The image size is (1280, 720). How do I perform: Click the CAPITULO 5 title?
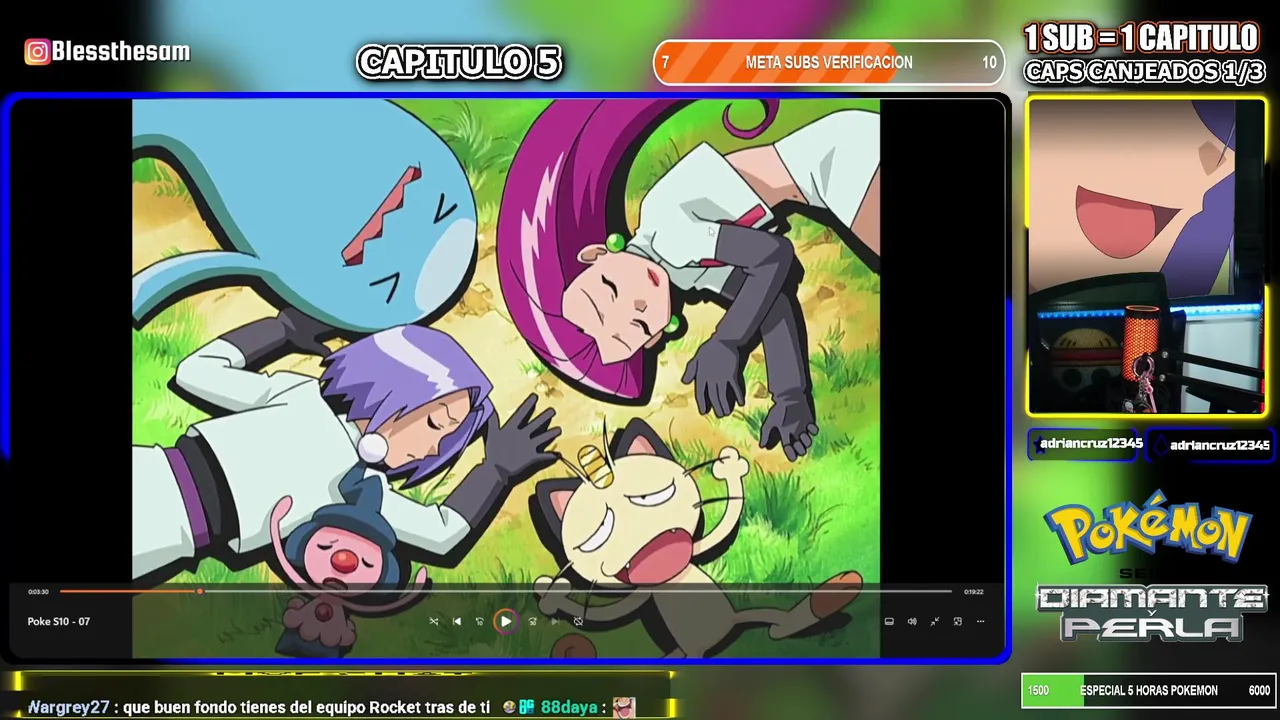(x=459, y=62)
